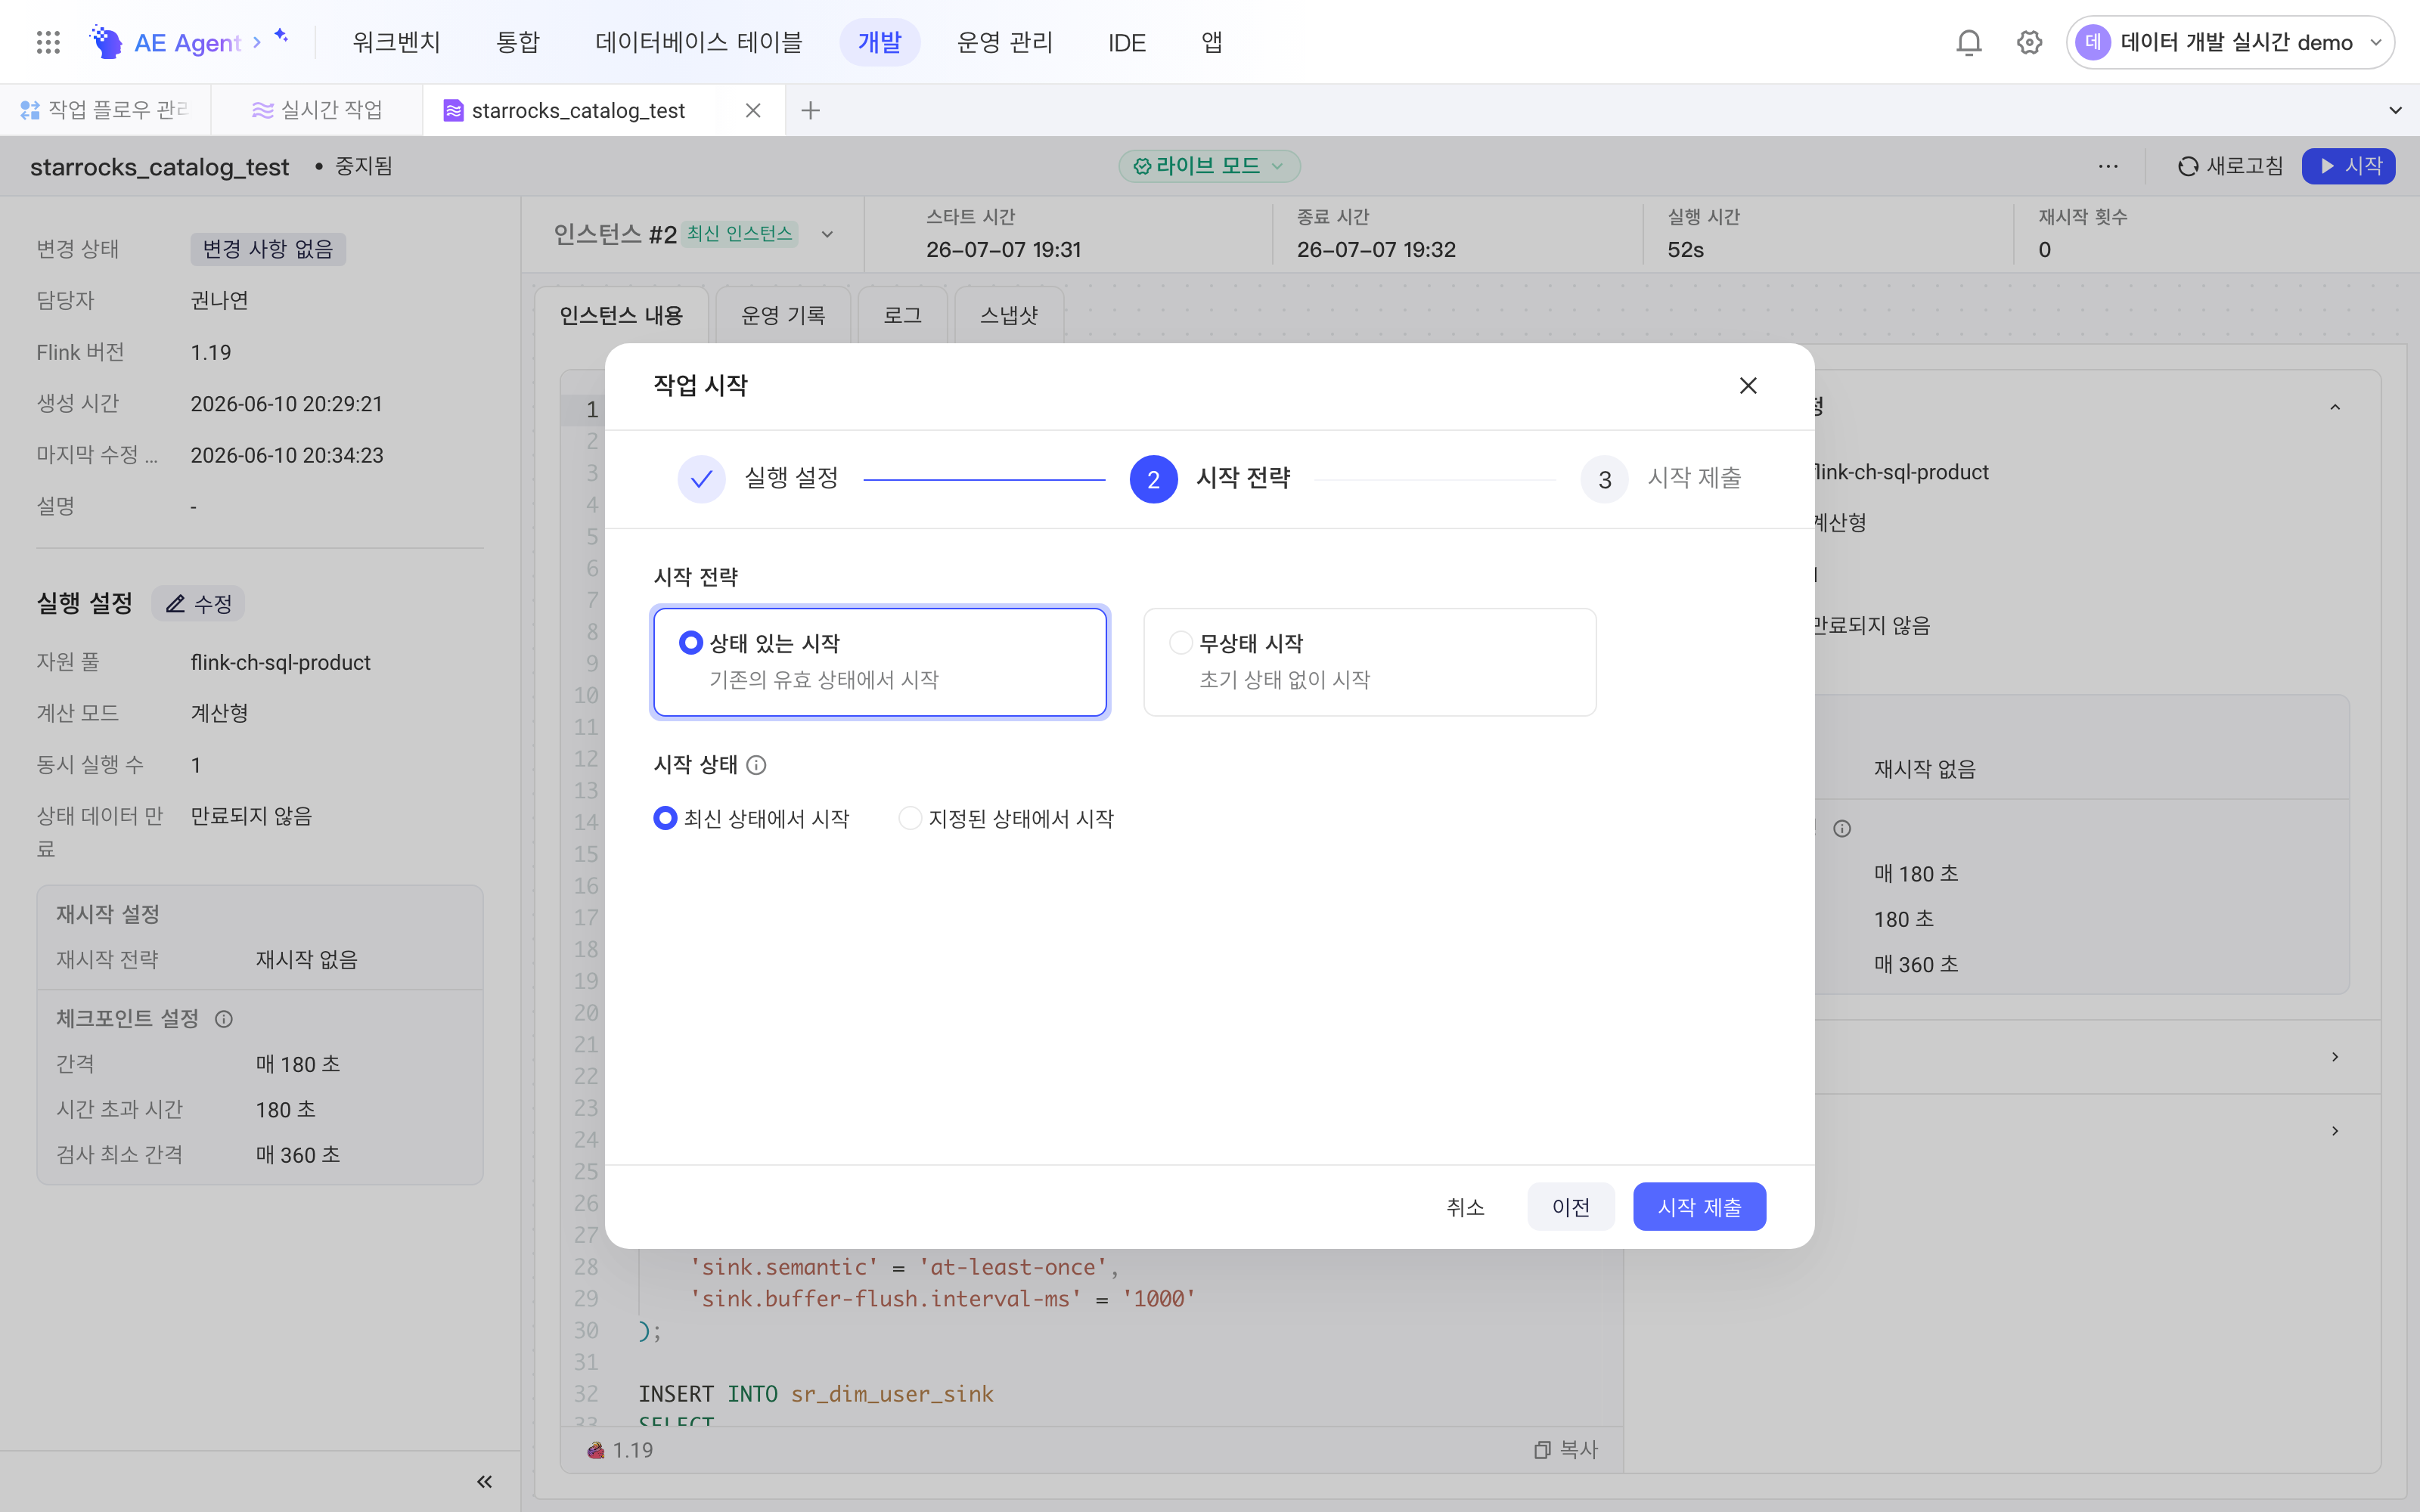Open the app grid launcher icon
2420x1512 pixels.
48,42
